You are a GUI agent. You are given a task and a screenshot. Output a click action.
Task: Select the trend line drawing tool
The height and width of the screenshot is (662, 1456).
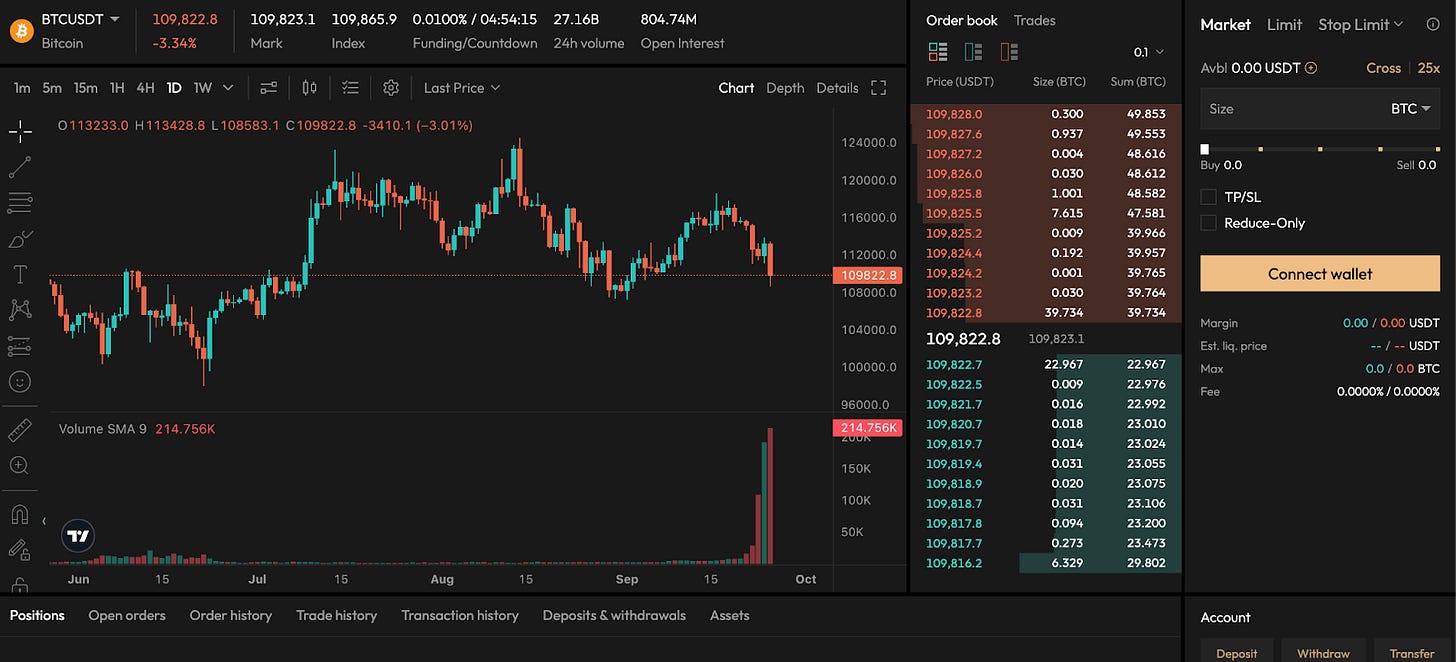point(20,167)
